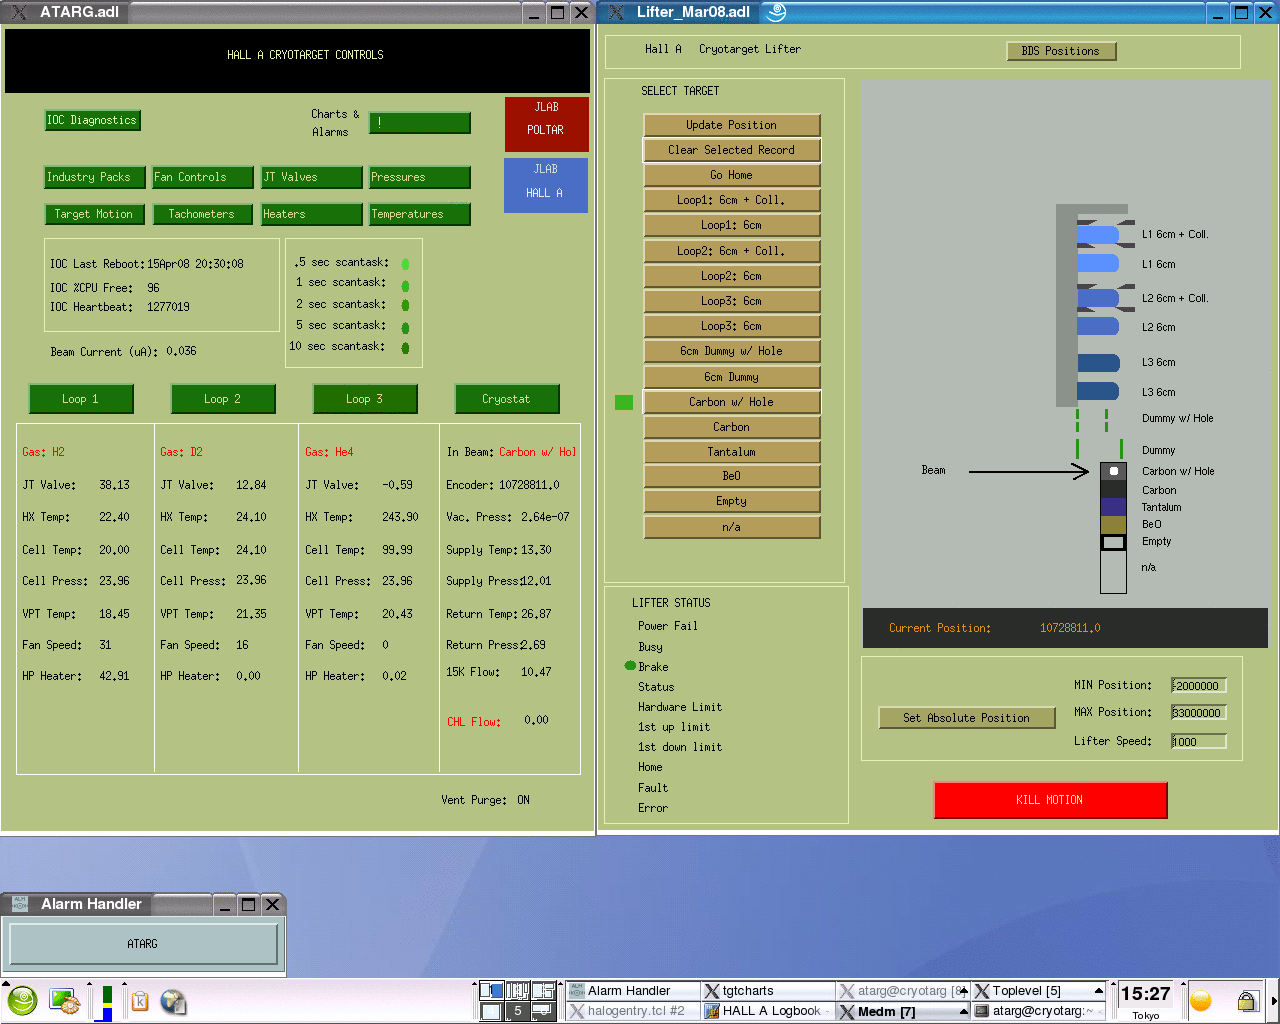Open Tachometers display
1280x1024 pixels.
tap(203, 214)
